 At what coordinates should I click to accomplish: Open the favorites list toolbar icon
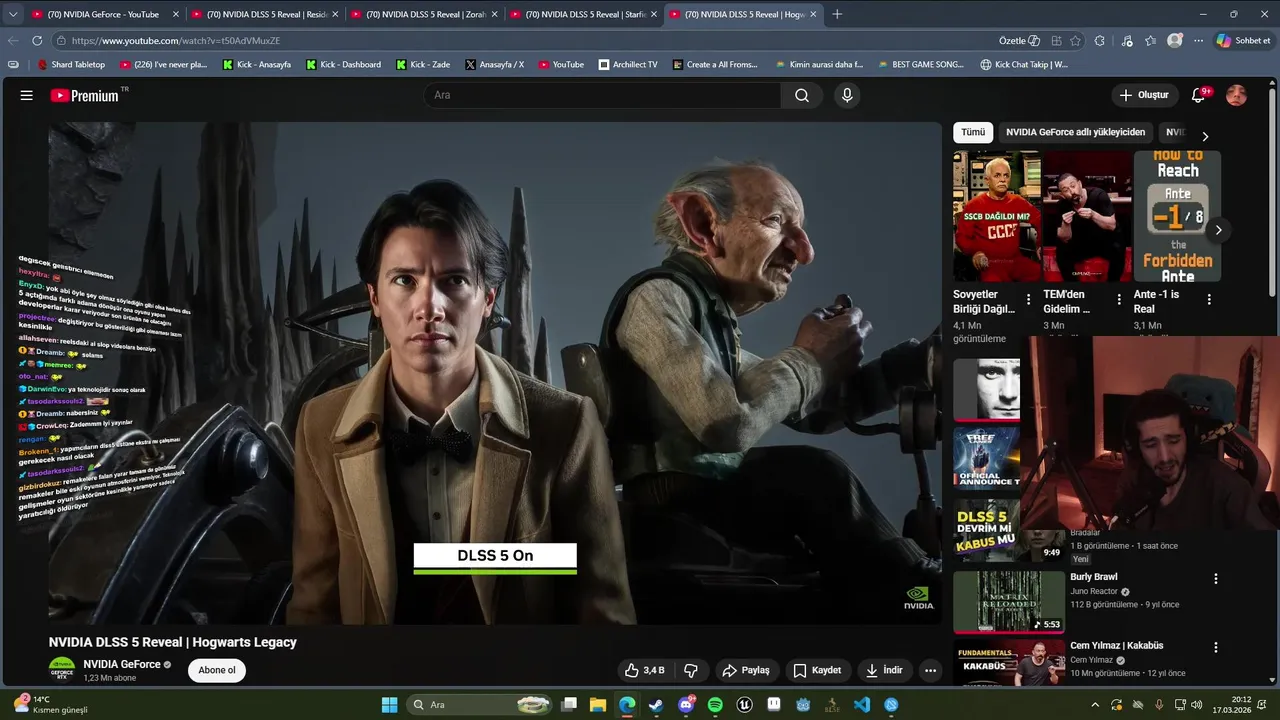pyautogui.click(x=1151, y=41)
